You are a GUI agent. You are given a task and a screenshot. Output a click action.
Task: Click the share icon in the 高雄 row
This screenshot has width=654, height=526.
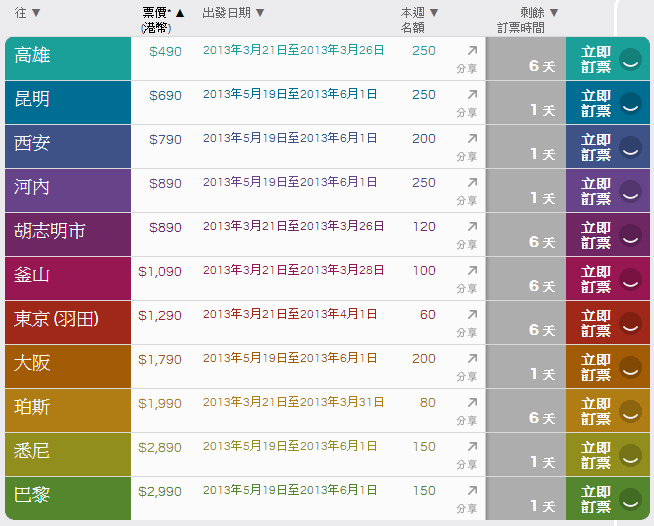(468, 59)
